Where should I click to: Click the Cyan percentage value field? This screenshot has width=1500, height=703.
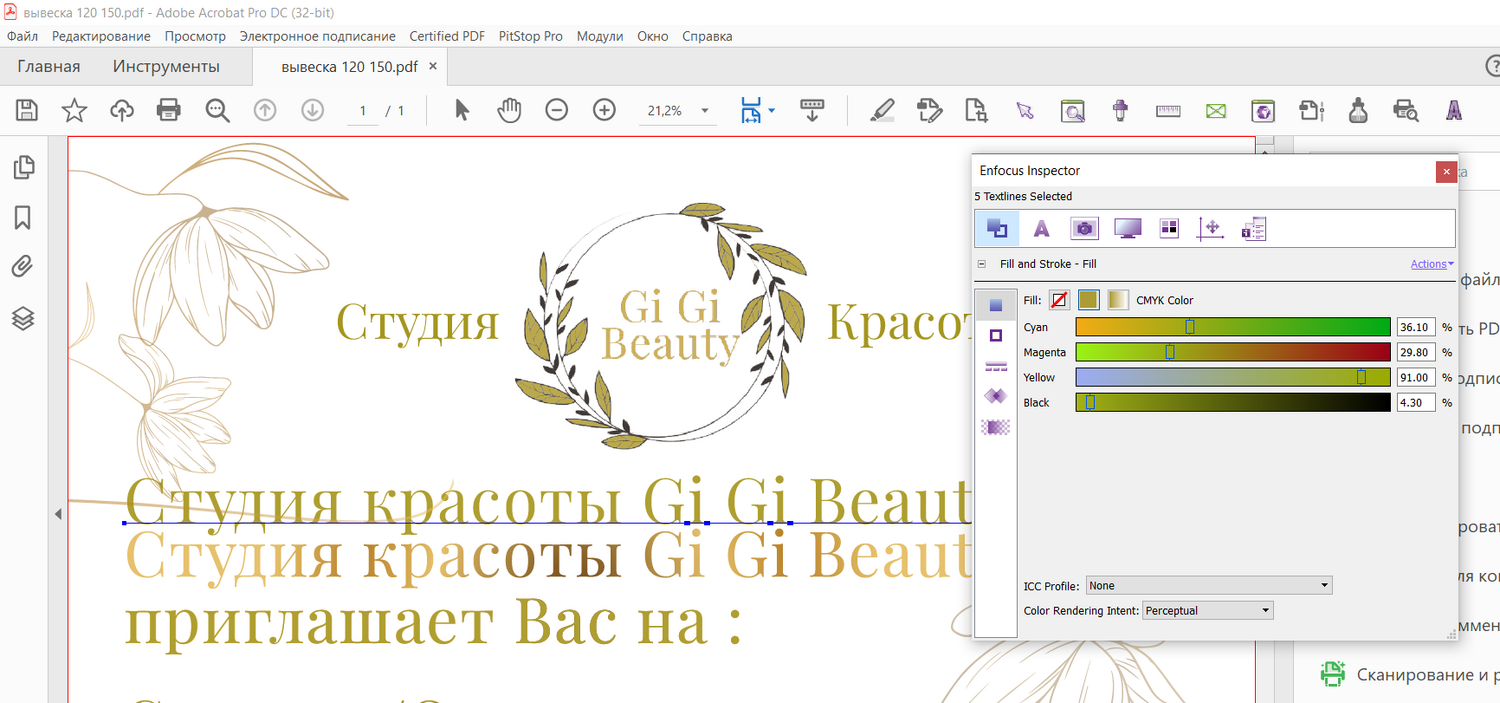pyautogui.click(x=1415, y=327)
